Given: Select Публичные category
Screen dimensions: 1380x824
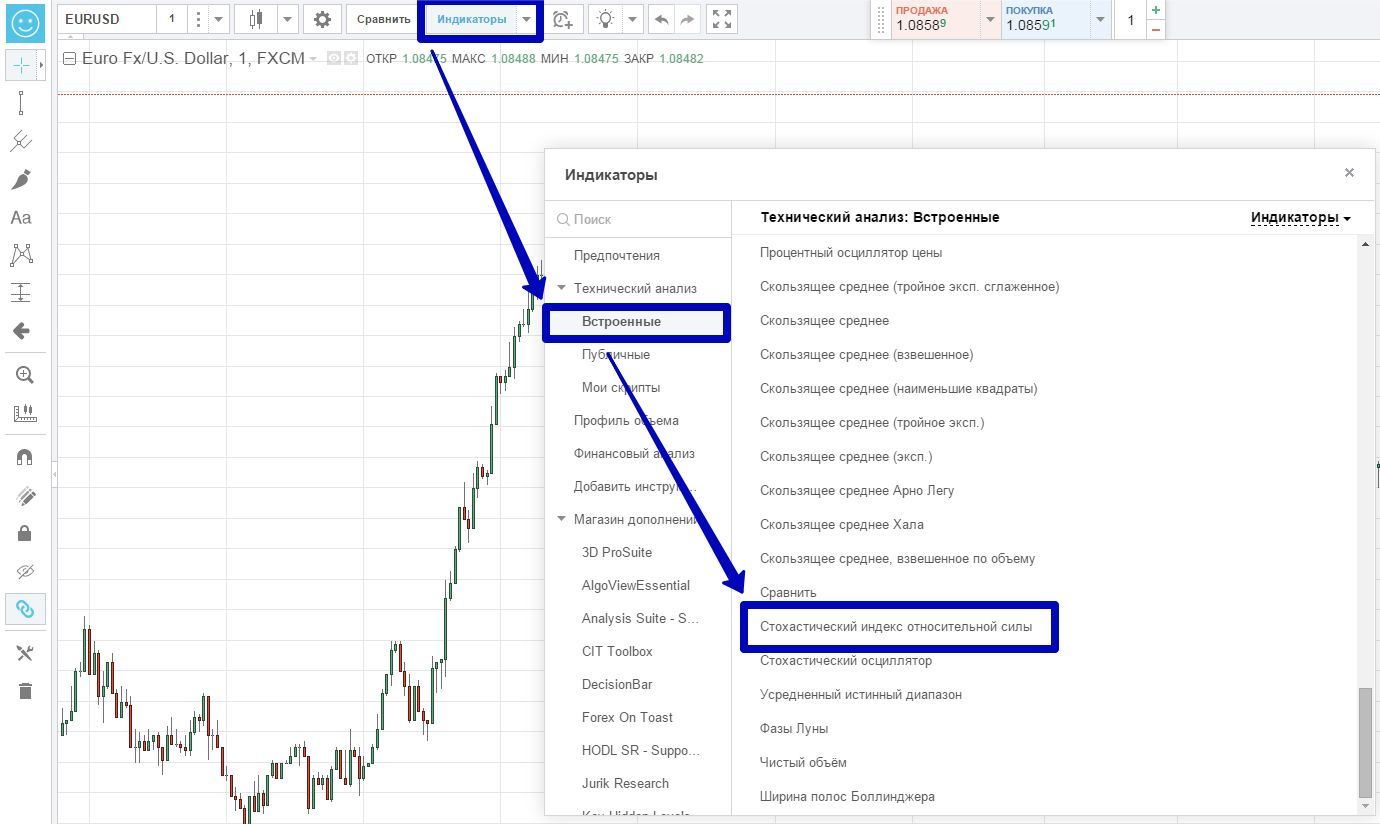Looking at the screenshot, I should point(616,354).
